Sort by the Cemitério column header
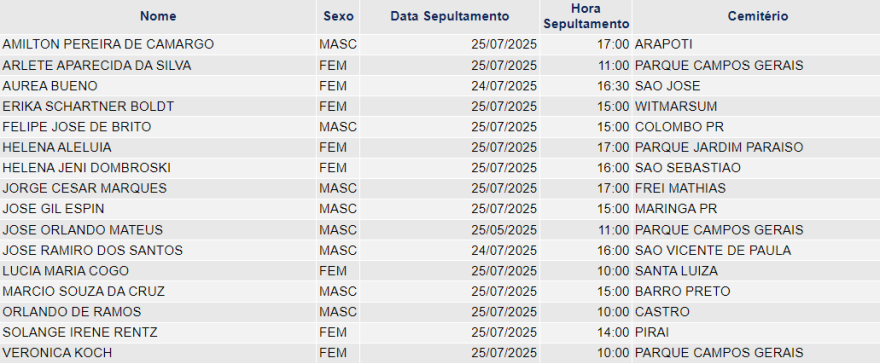Image resolution: width=880 pixels, height=364 pixels. click(758, 16)
